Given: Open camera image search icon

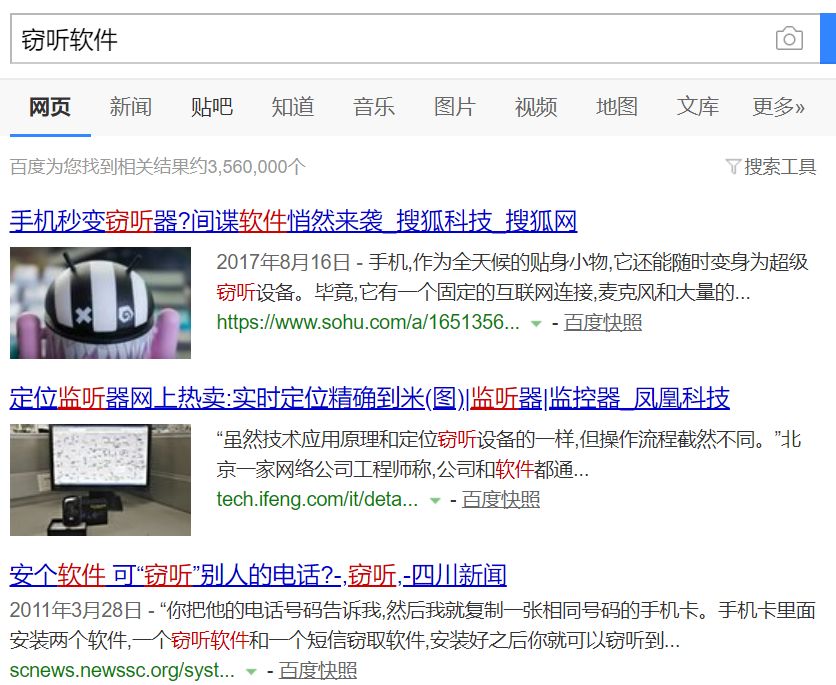Looking at the screenshot, I should pos(789,39).
